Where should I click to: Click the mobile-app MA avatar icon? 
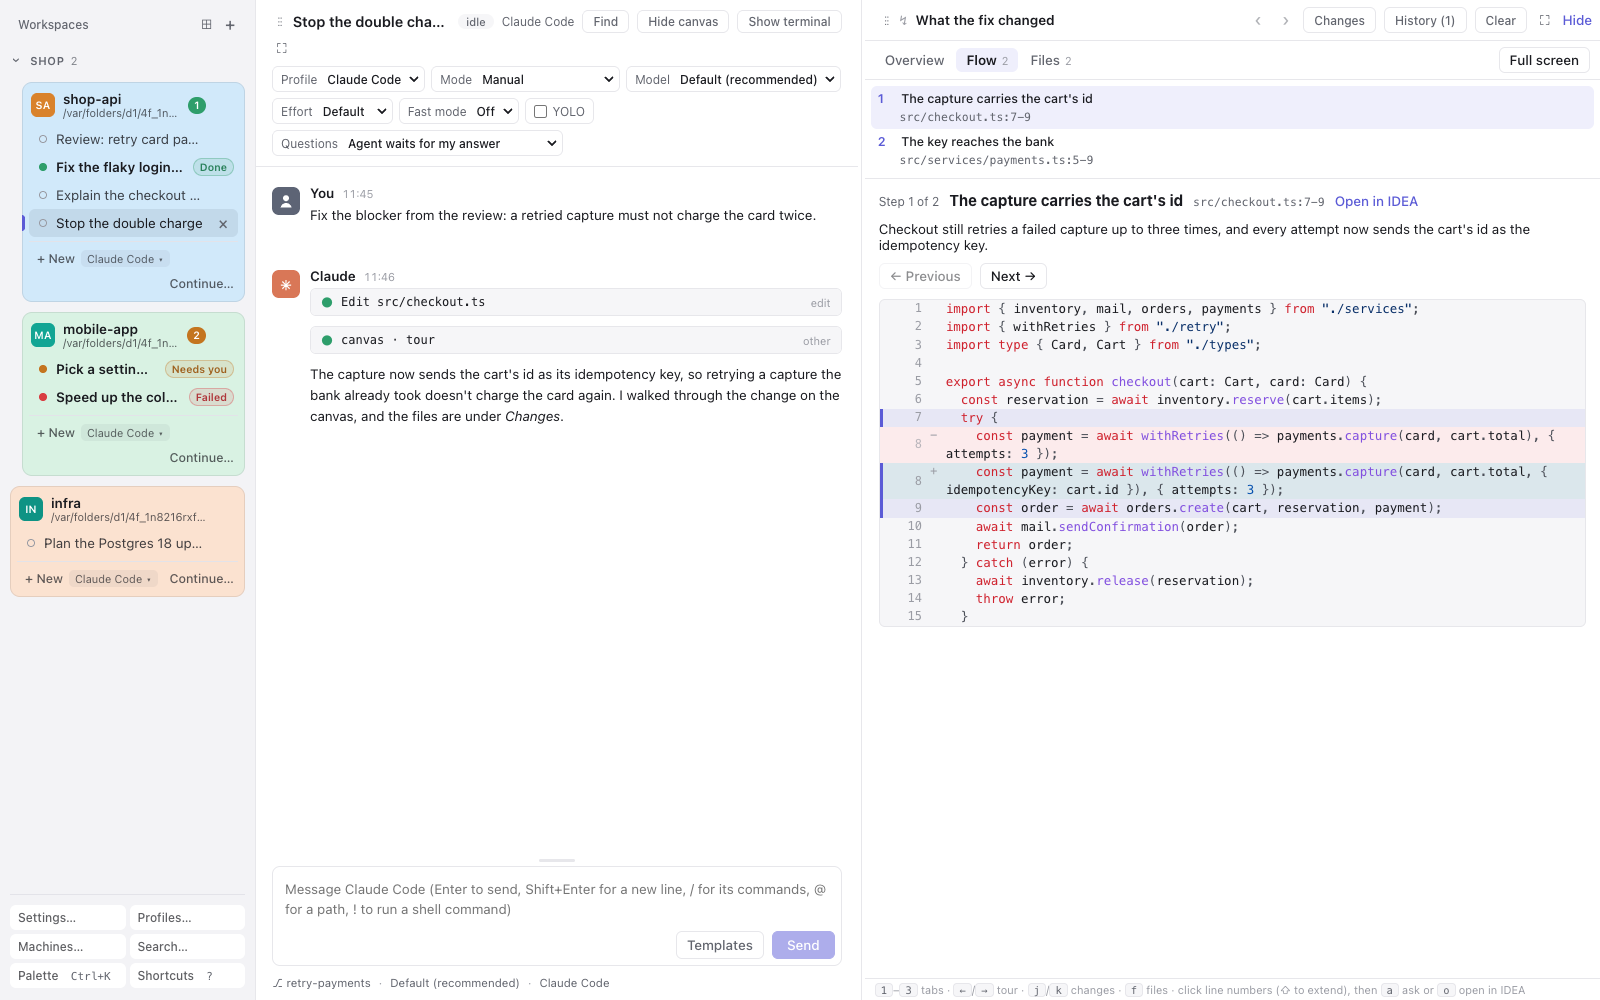click(43, 335)
